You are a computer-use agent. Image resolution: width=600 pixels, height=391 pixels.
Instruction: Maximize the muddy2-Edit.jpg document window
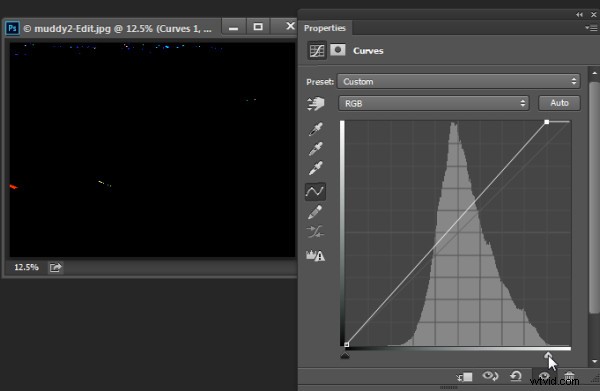[258, 27]
